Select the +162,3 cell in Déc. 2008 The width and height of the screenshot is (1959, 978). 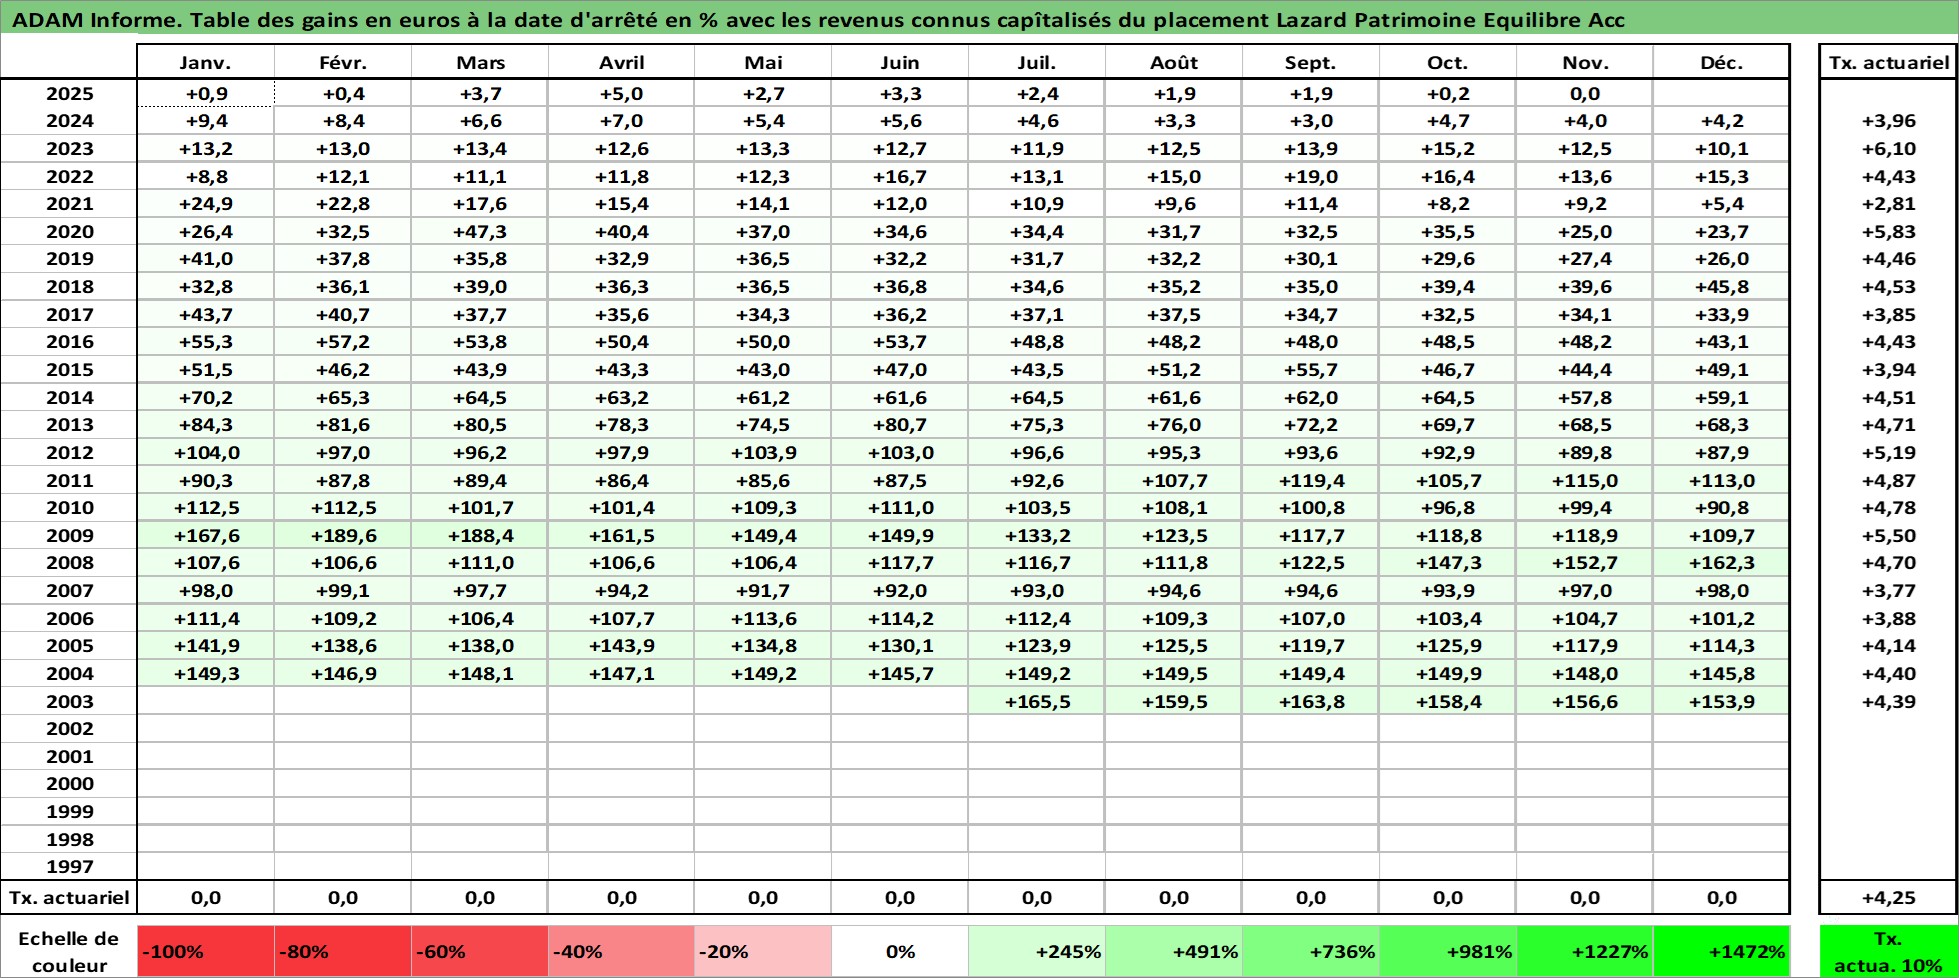coord(1721,563)
